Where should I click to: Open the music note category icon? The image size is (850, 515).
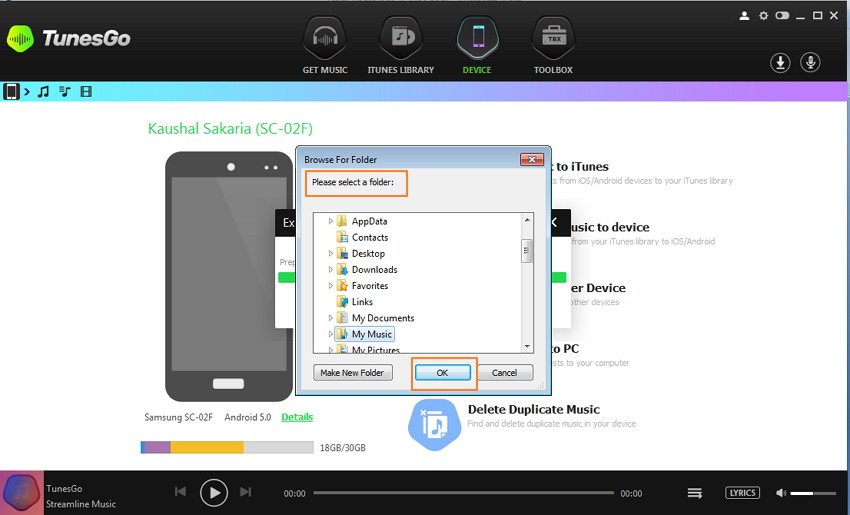pyautogui.click(x=43, y=92)
